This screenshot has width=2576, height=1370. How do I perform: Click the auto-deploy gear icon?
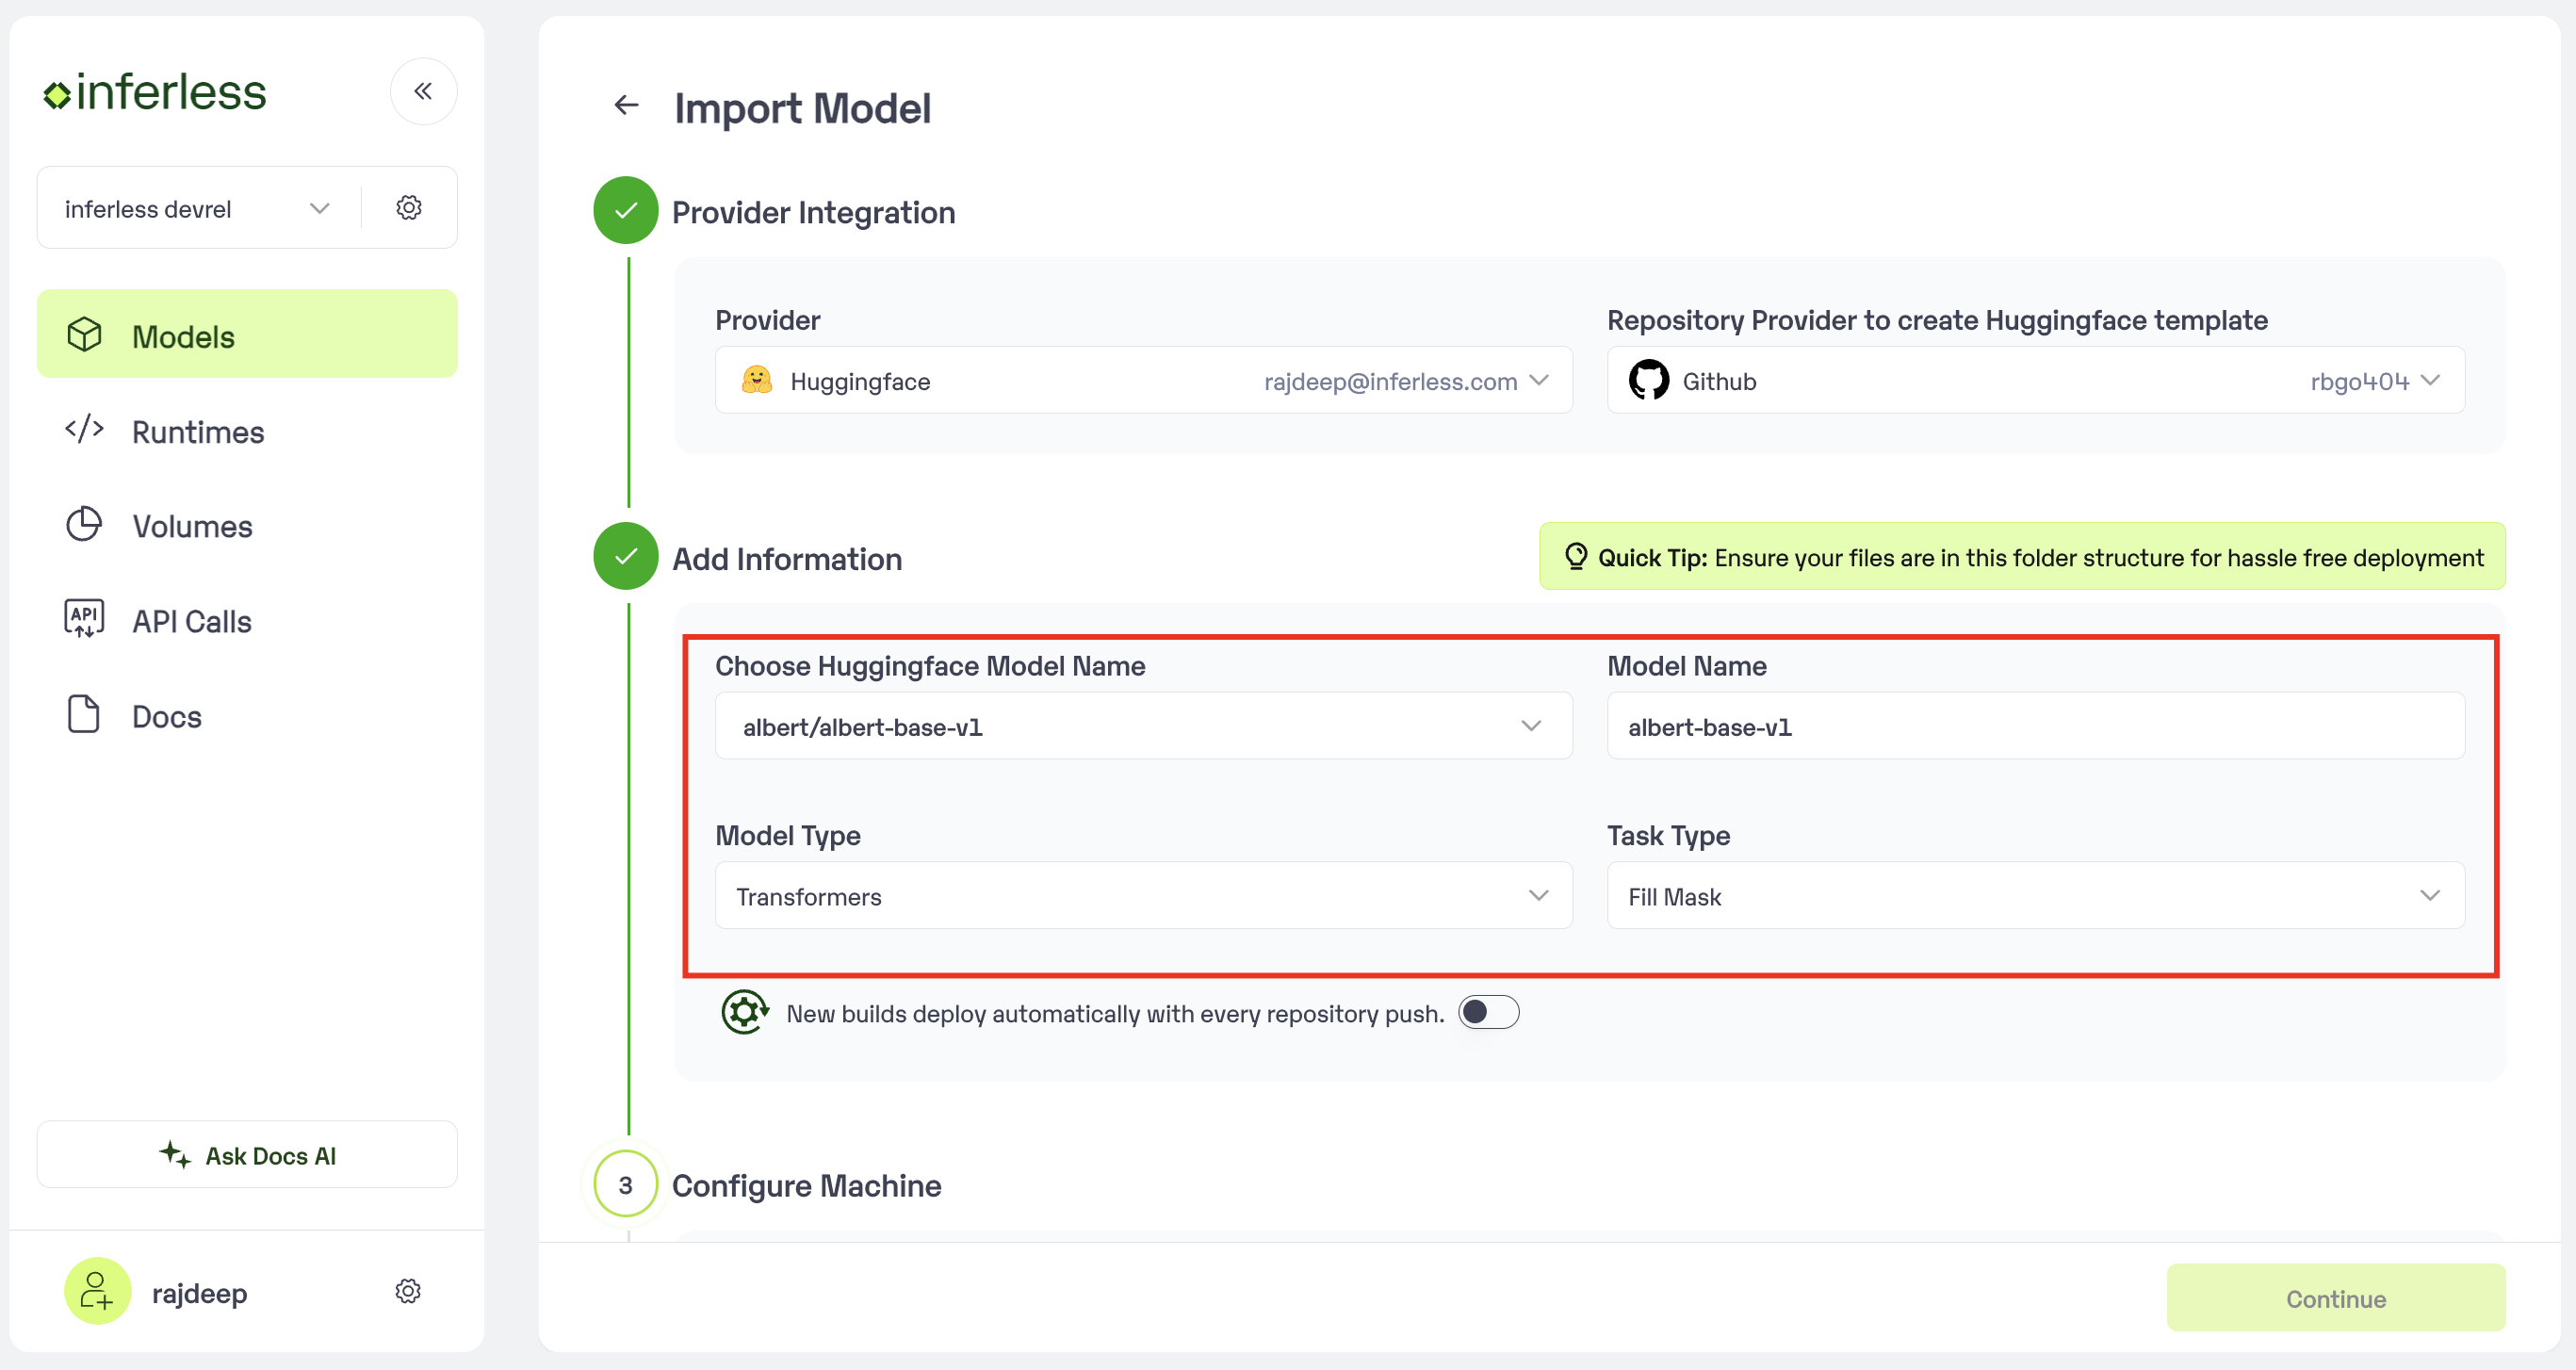click(x=745, y=1012)
